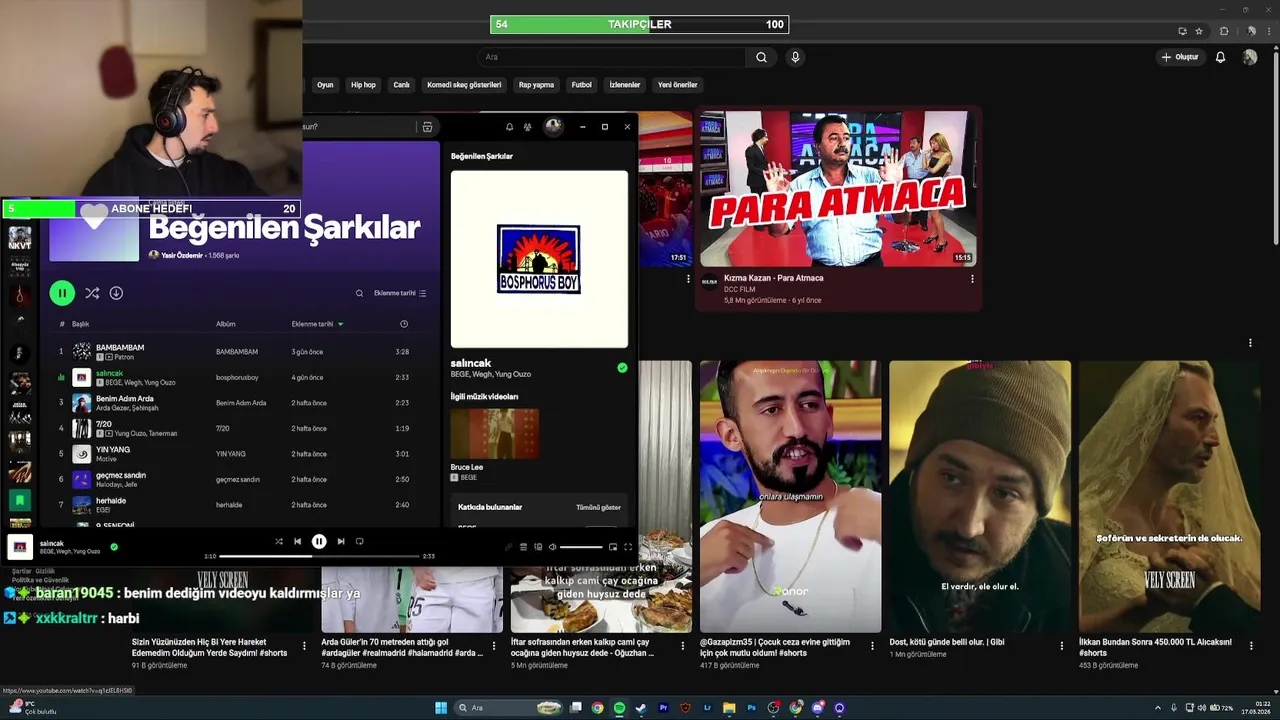Adjust the Spotify volume slider
Image resolution: width=1280 pixels, height=720 pixels.
[x=581, y=547]
